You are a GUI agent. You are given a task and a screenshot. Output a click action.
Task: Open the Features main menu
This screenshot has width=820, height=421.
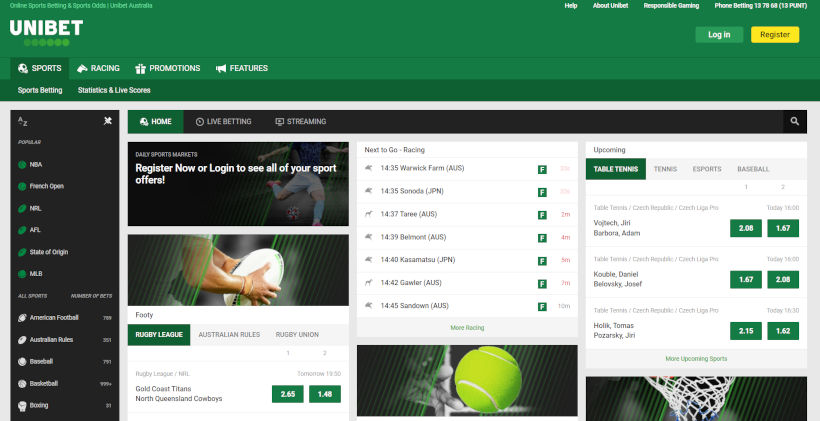[x=242, y=68]
